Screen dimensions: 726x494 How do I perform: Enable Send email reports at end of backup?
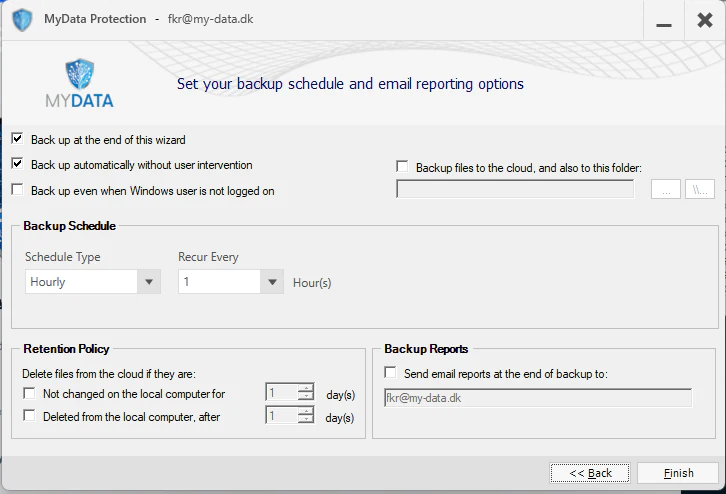[x=390, y=372]
